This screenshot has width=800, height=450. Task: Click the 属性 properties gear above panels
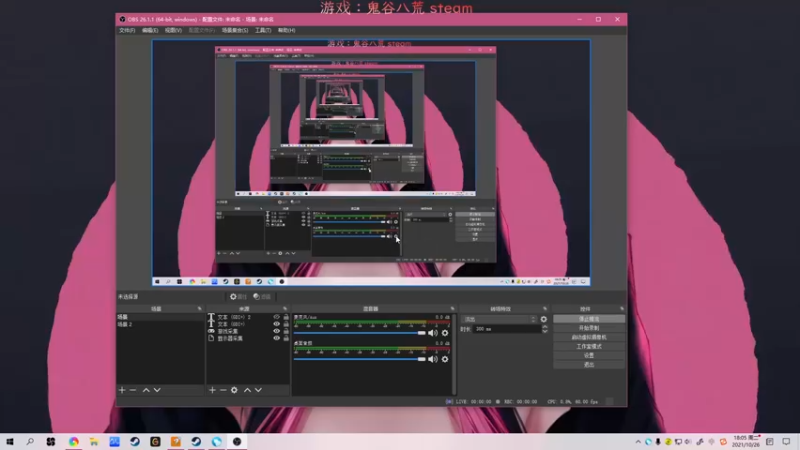[x=238, y=296]
